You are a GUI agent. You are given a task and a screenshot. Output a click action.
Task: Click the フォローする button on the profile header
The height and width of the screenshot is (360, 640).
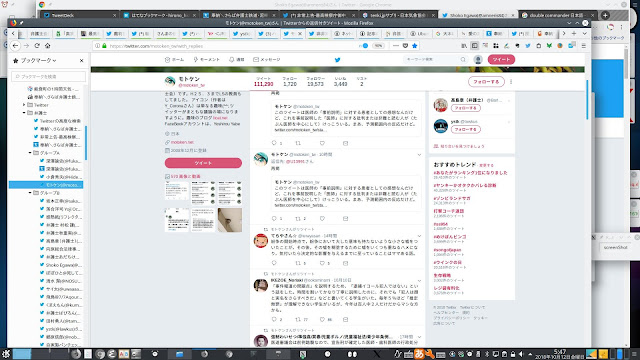click(x=486, y=82)
